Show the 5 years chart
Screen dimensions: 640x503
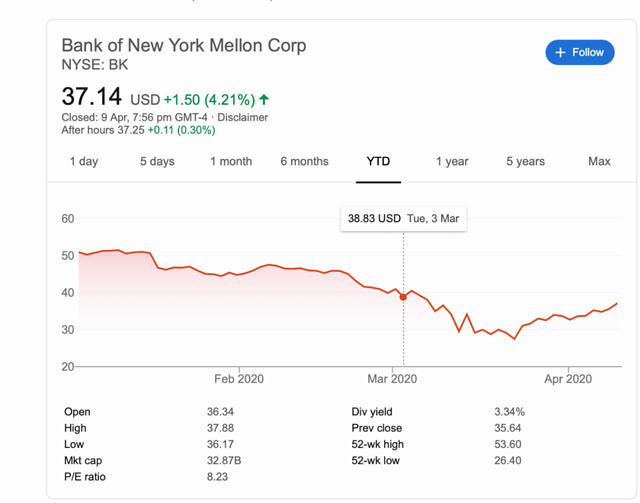click(x=525, y=161)
